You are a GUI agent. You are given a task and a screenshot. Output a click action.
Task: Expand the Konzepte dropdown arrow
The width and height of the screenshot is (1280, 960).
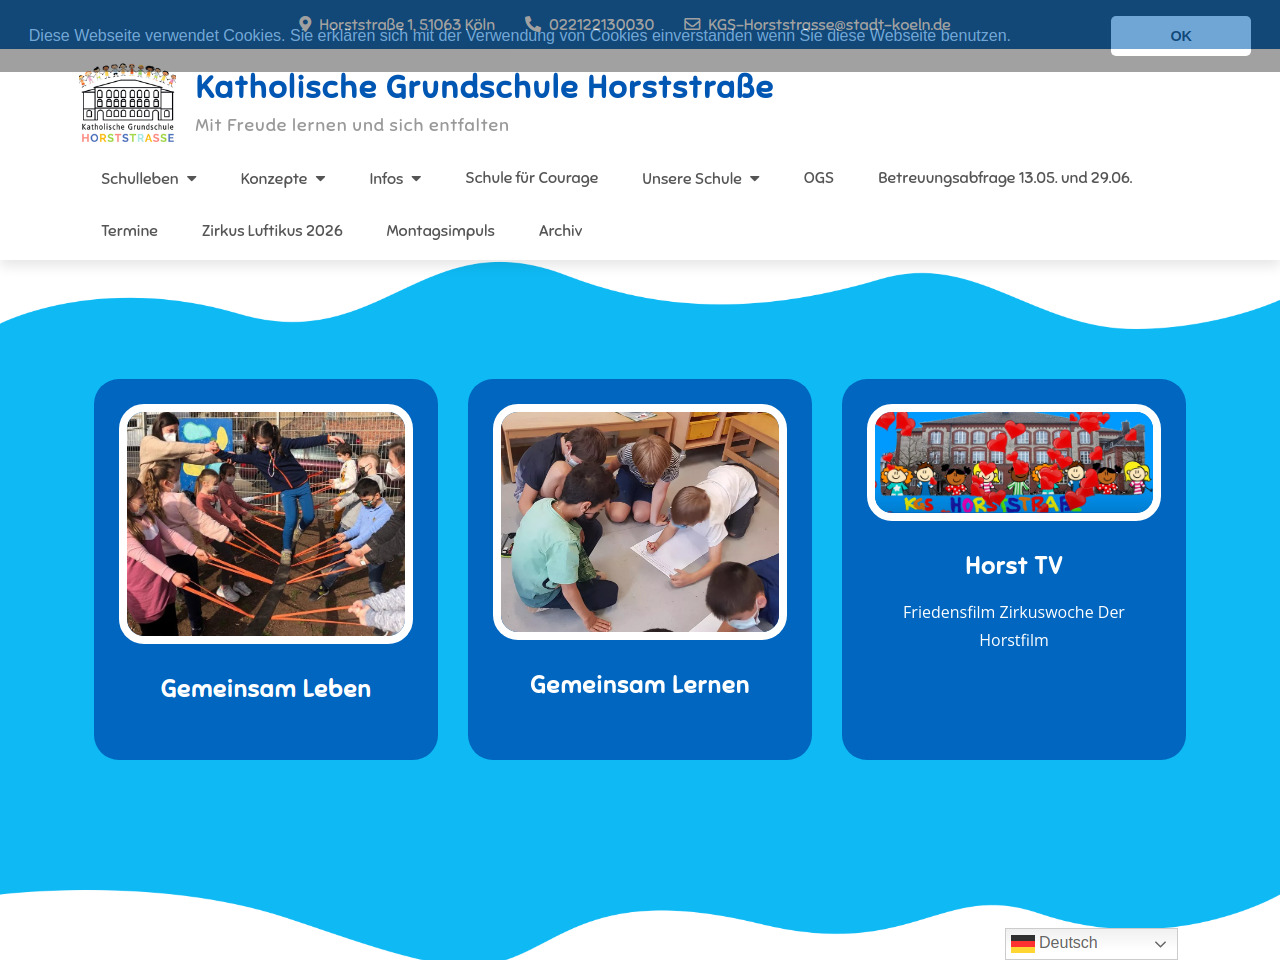point(320,179)
